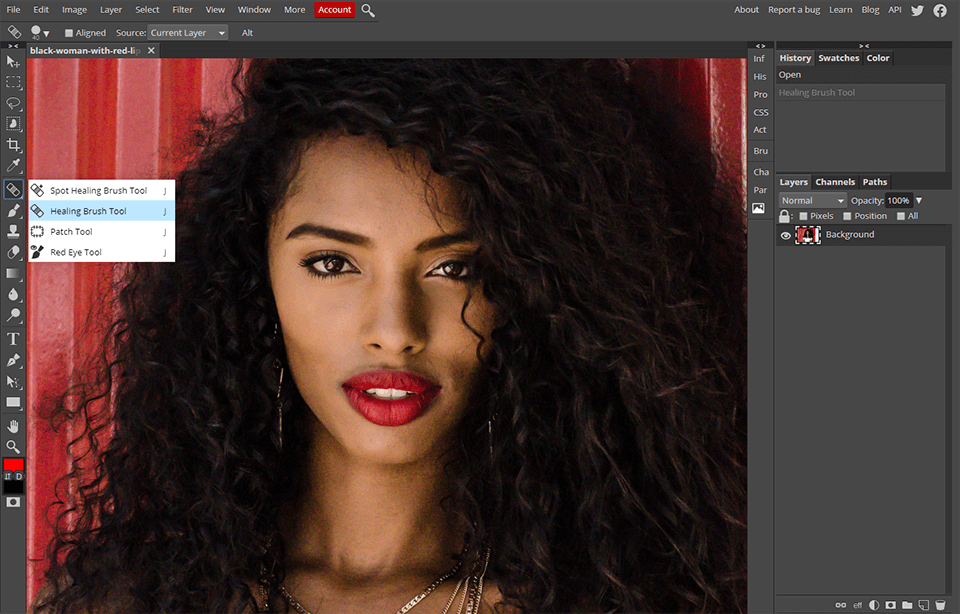Screen dimensions: 960x614
Task: Add a layer mask
Action: [x=889, y=604]
